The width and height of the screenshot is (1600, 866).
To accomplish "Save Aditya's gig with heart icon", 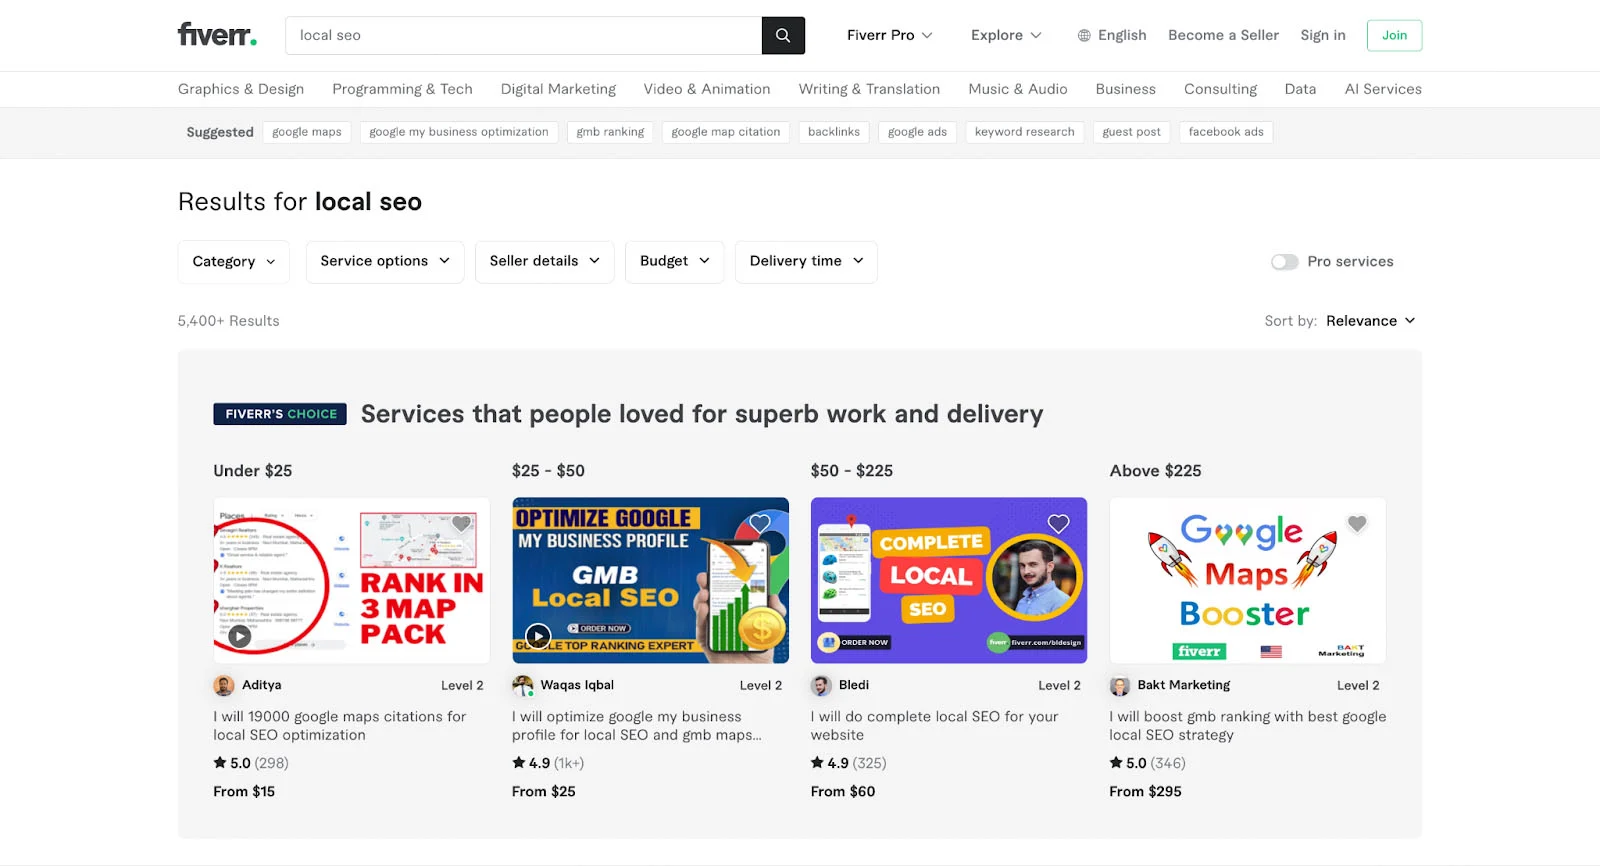I will pos(461,523).
